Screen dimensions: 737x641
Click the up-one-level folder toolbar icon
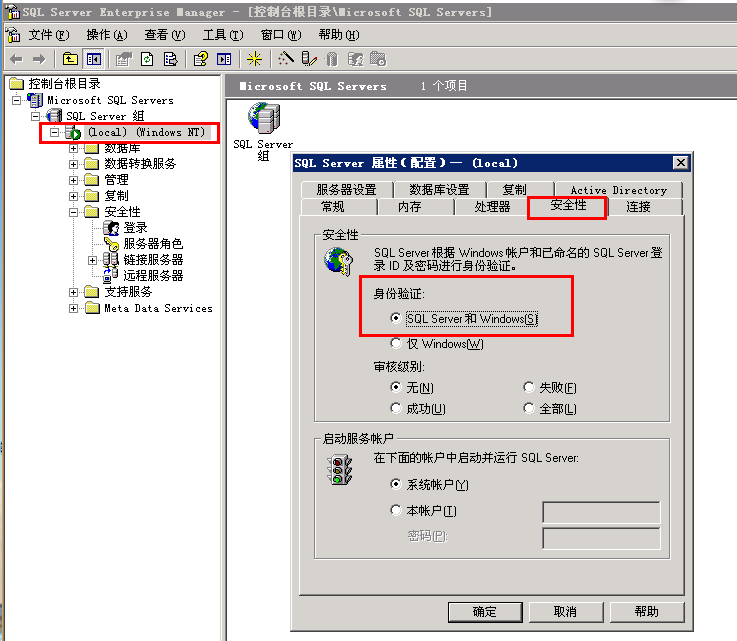(70, 59)
